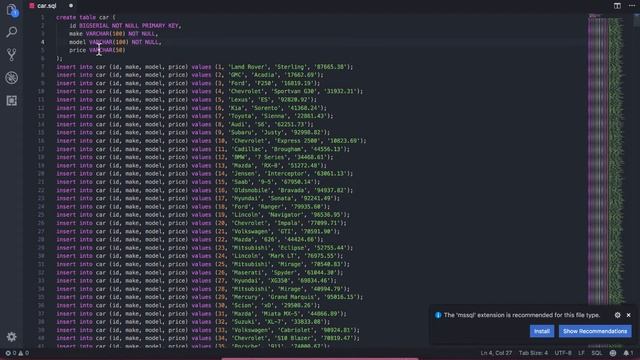Image resolution: width=640 pixels, height=360 pixels.
Task: Click the 'Lexus' ES insert row
Action: point(187,100)
